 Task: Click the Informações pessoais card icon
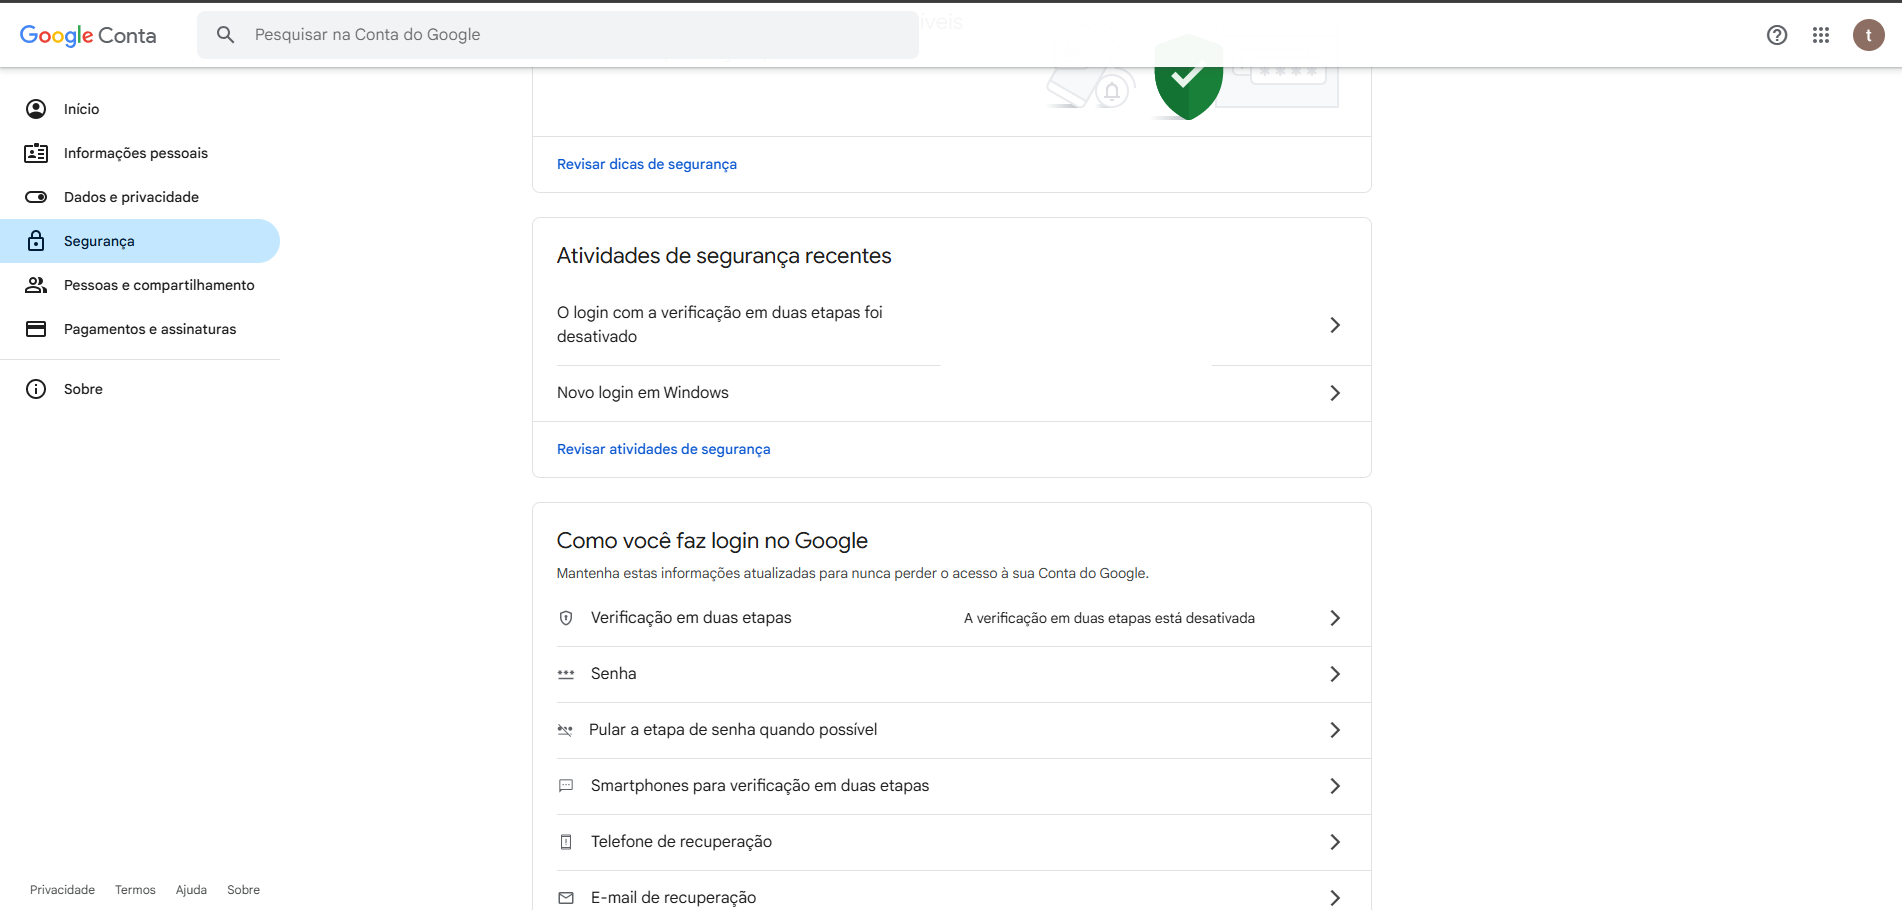tap(36, 153)
